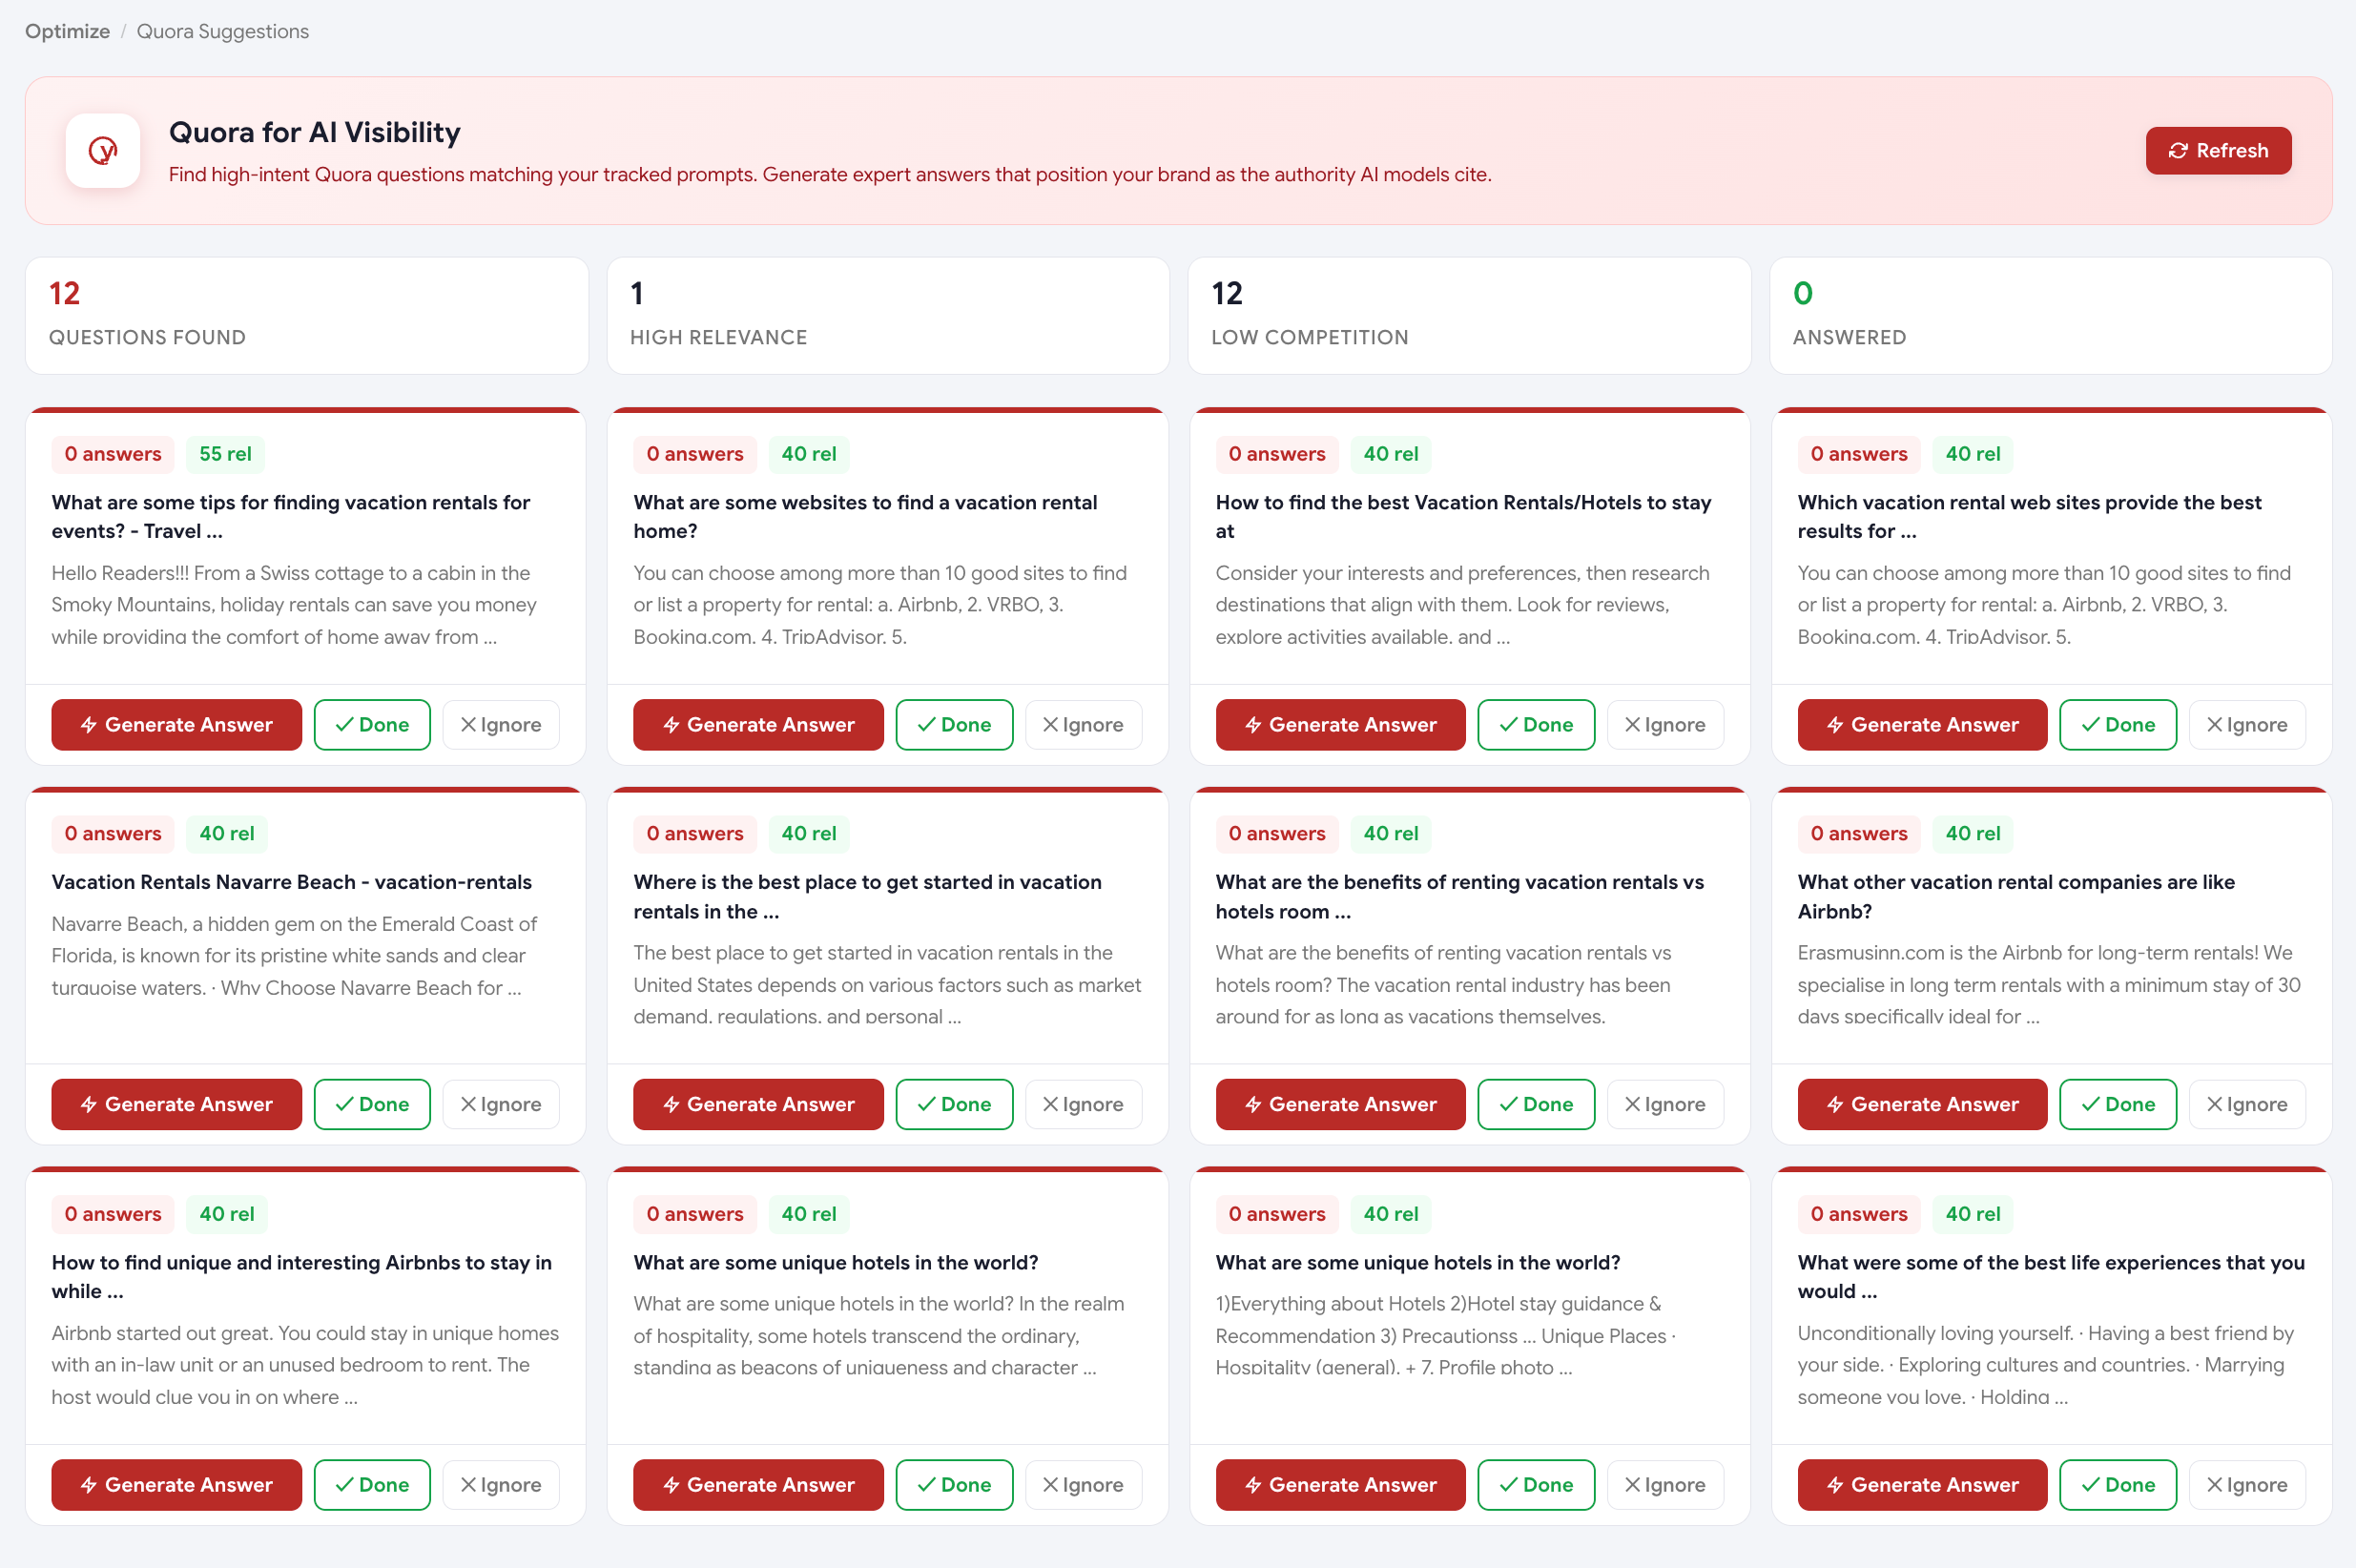Open 'How to find the best Vacation Rentals/Hotels' title

1463,517
